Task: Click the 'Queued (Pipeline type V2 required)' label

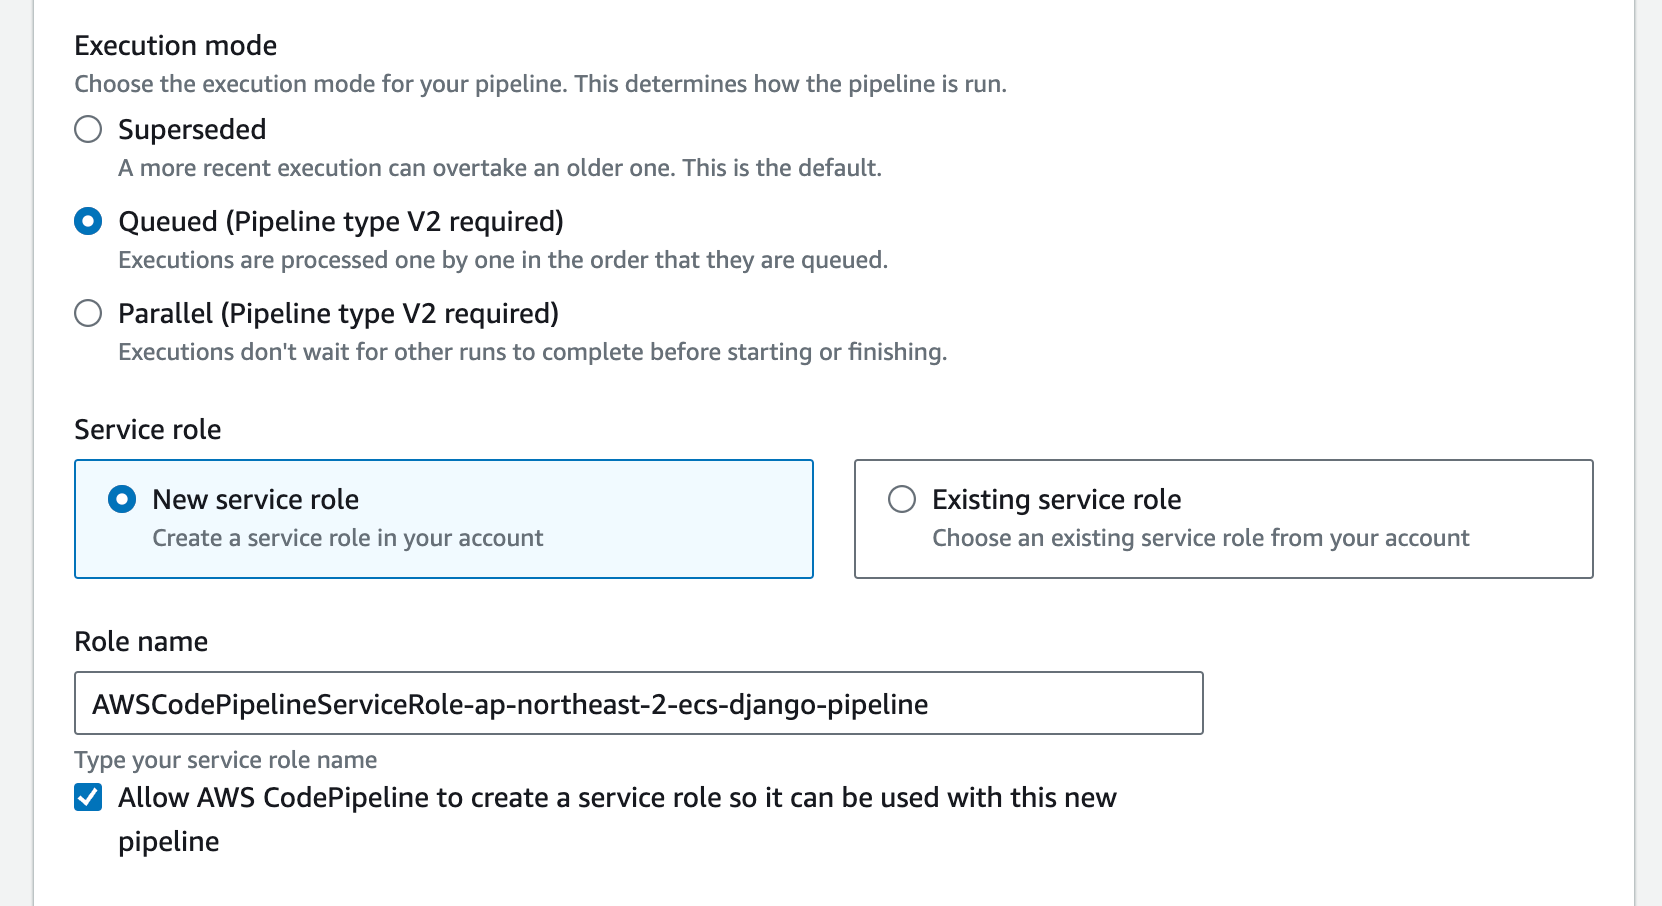Action: tap(341, 222)
